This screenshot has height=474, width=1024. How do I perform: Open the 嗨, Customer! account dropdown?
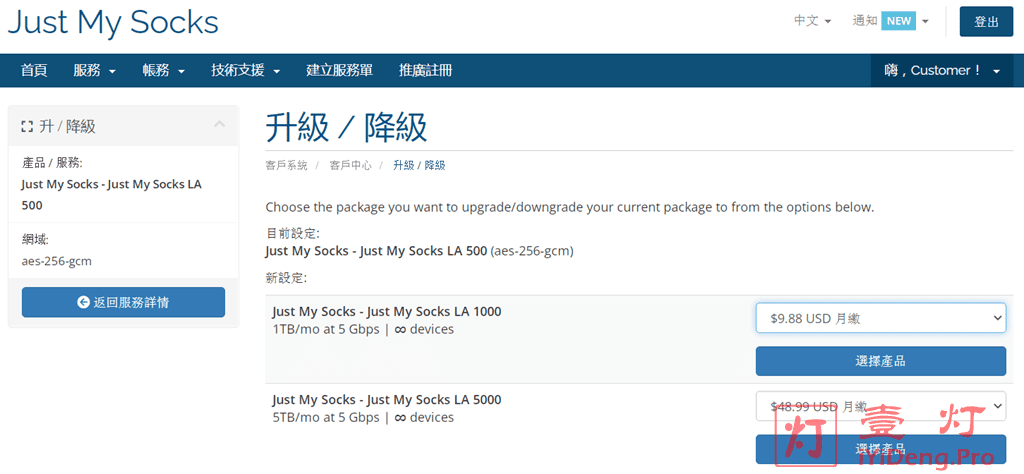pyautogui.click(x=942, y=71)
